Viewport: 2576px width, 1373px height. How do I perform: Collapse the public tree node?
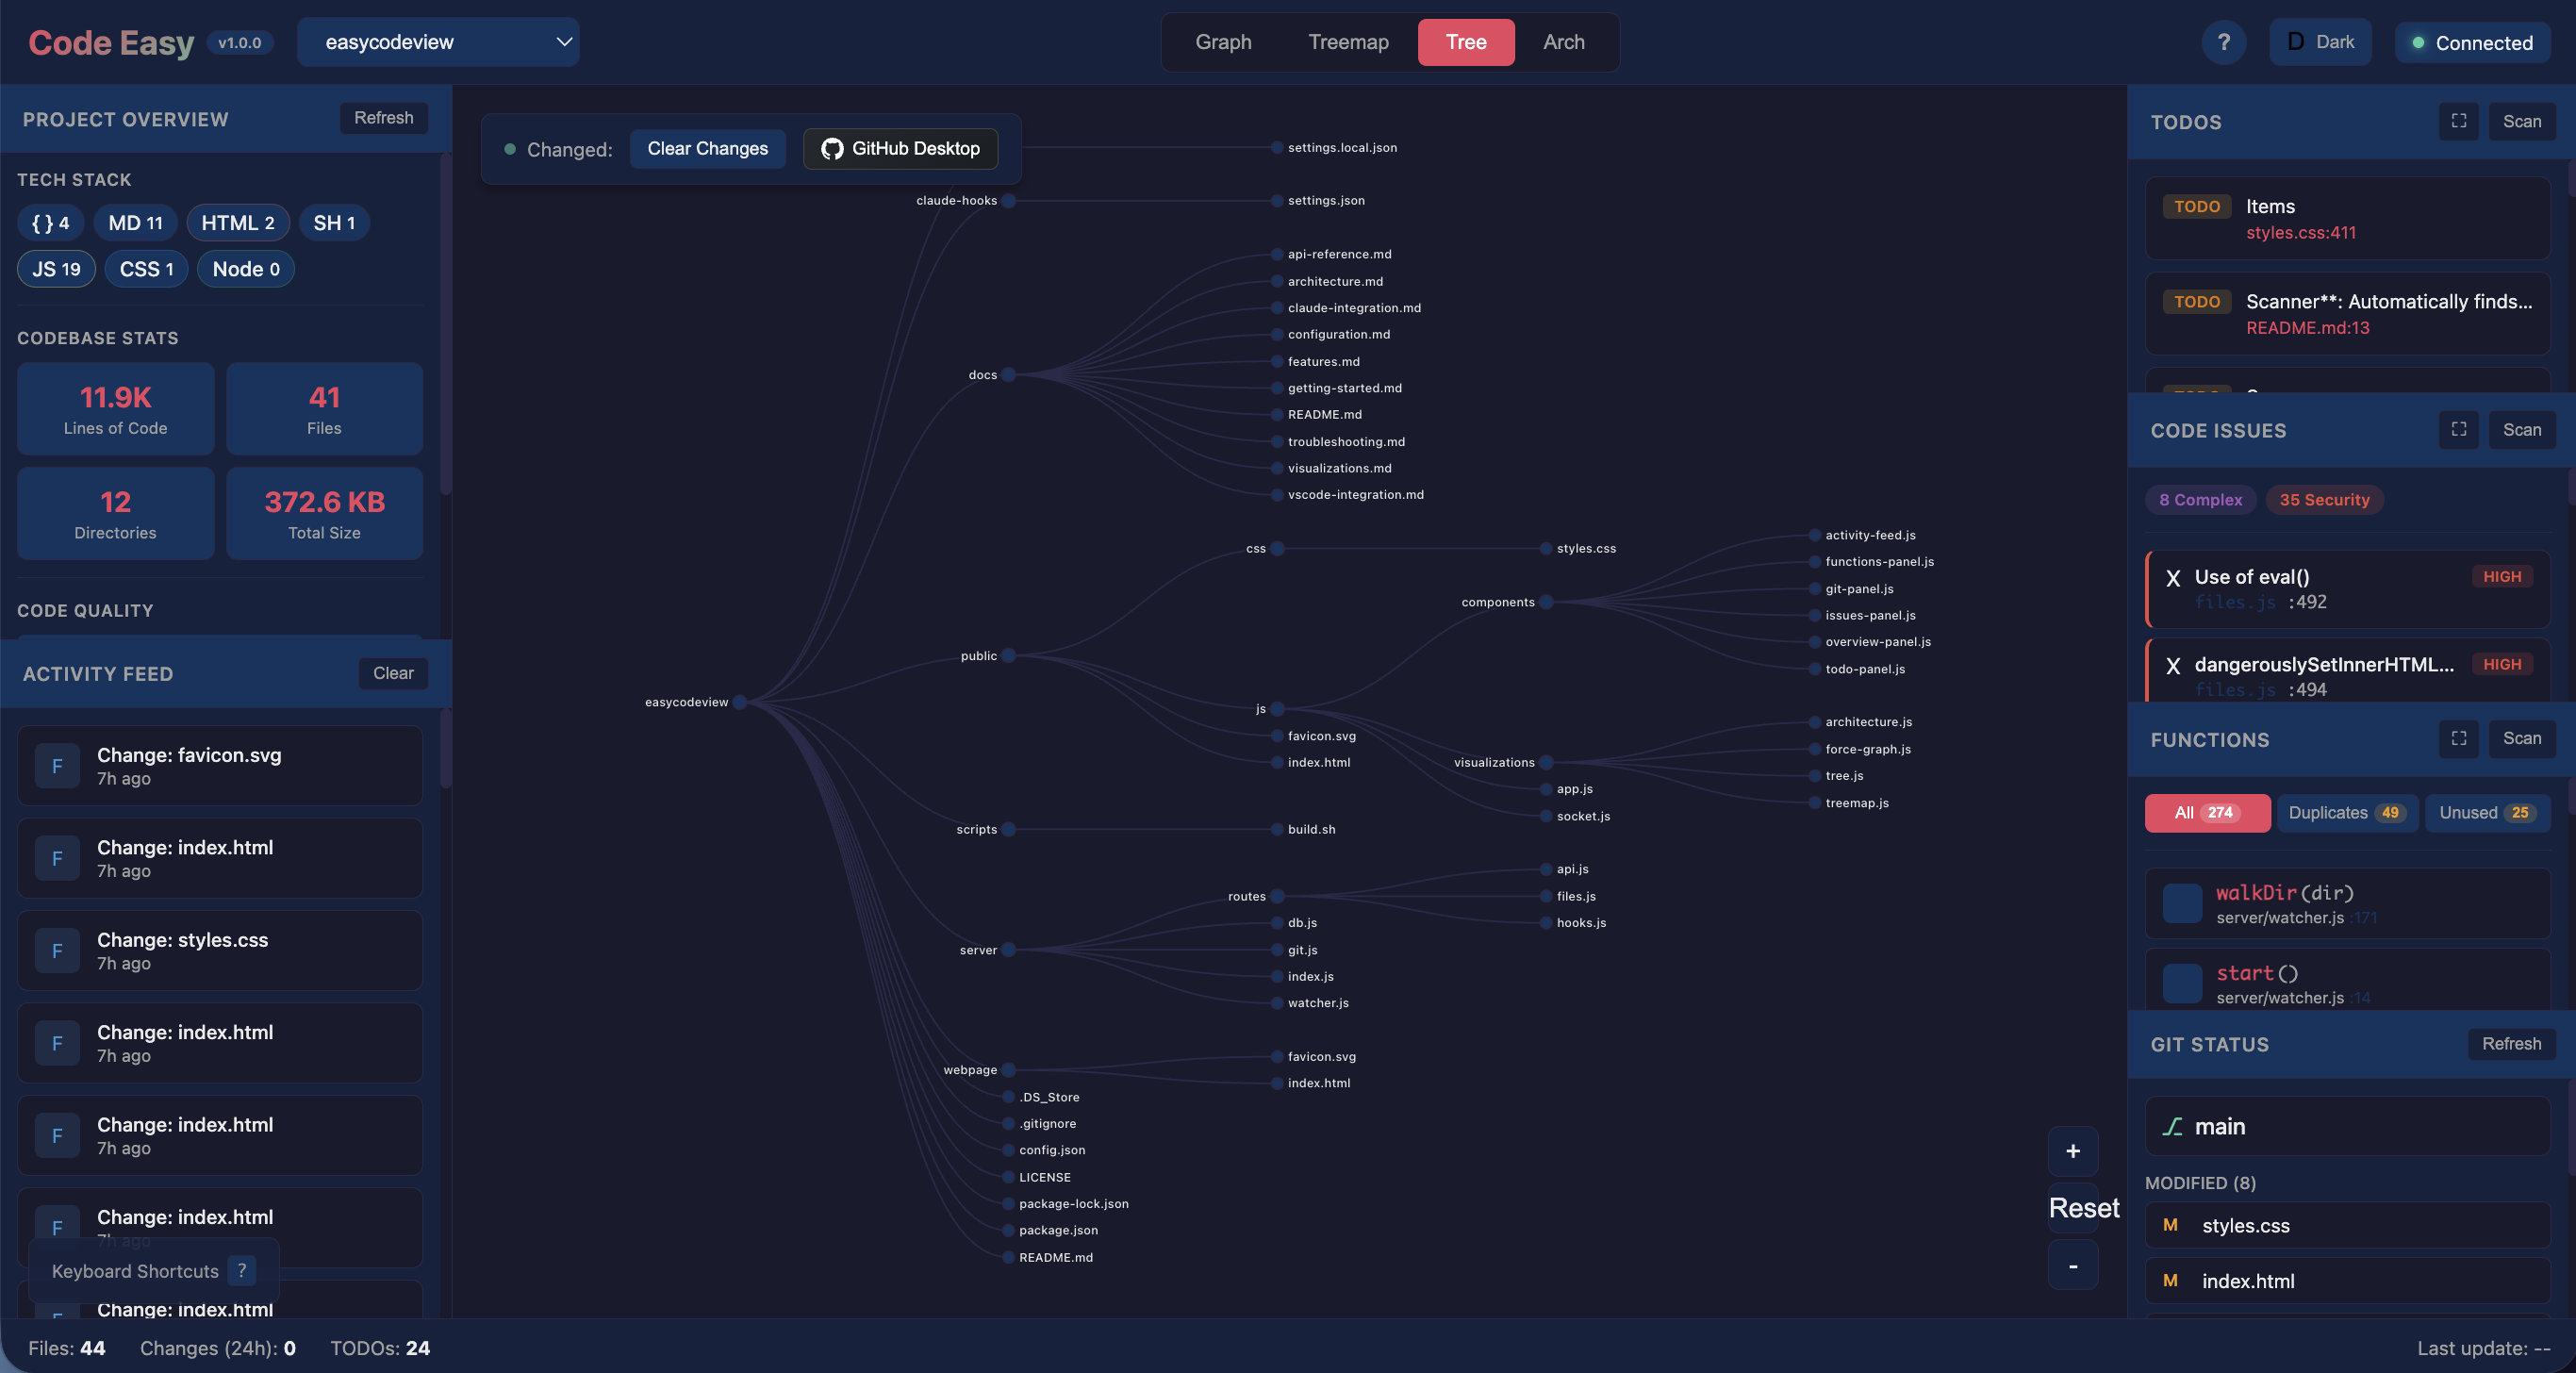click(1008, 656)
